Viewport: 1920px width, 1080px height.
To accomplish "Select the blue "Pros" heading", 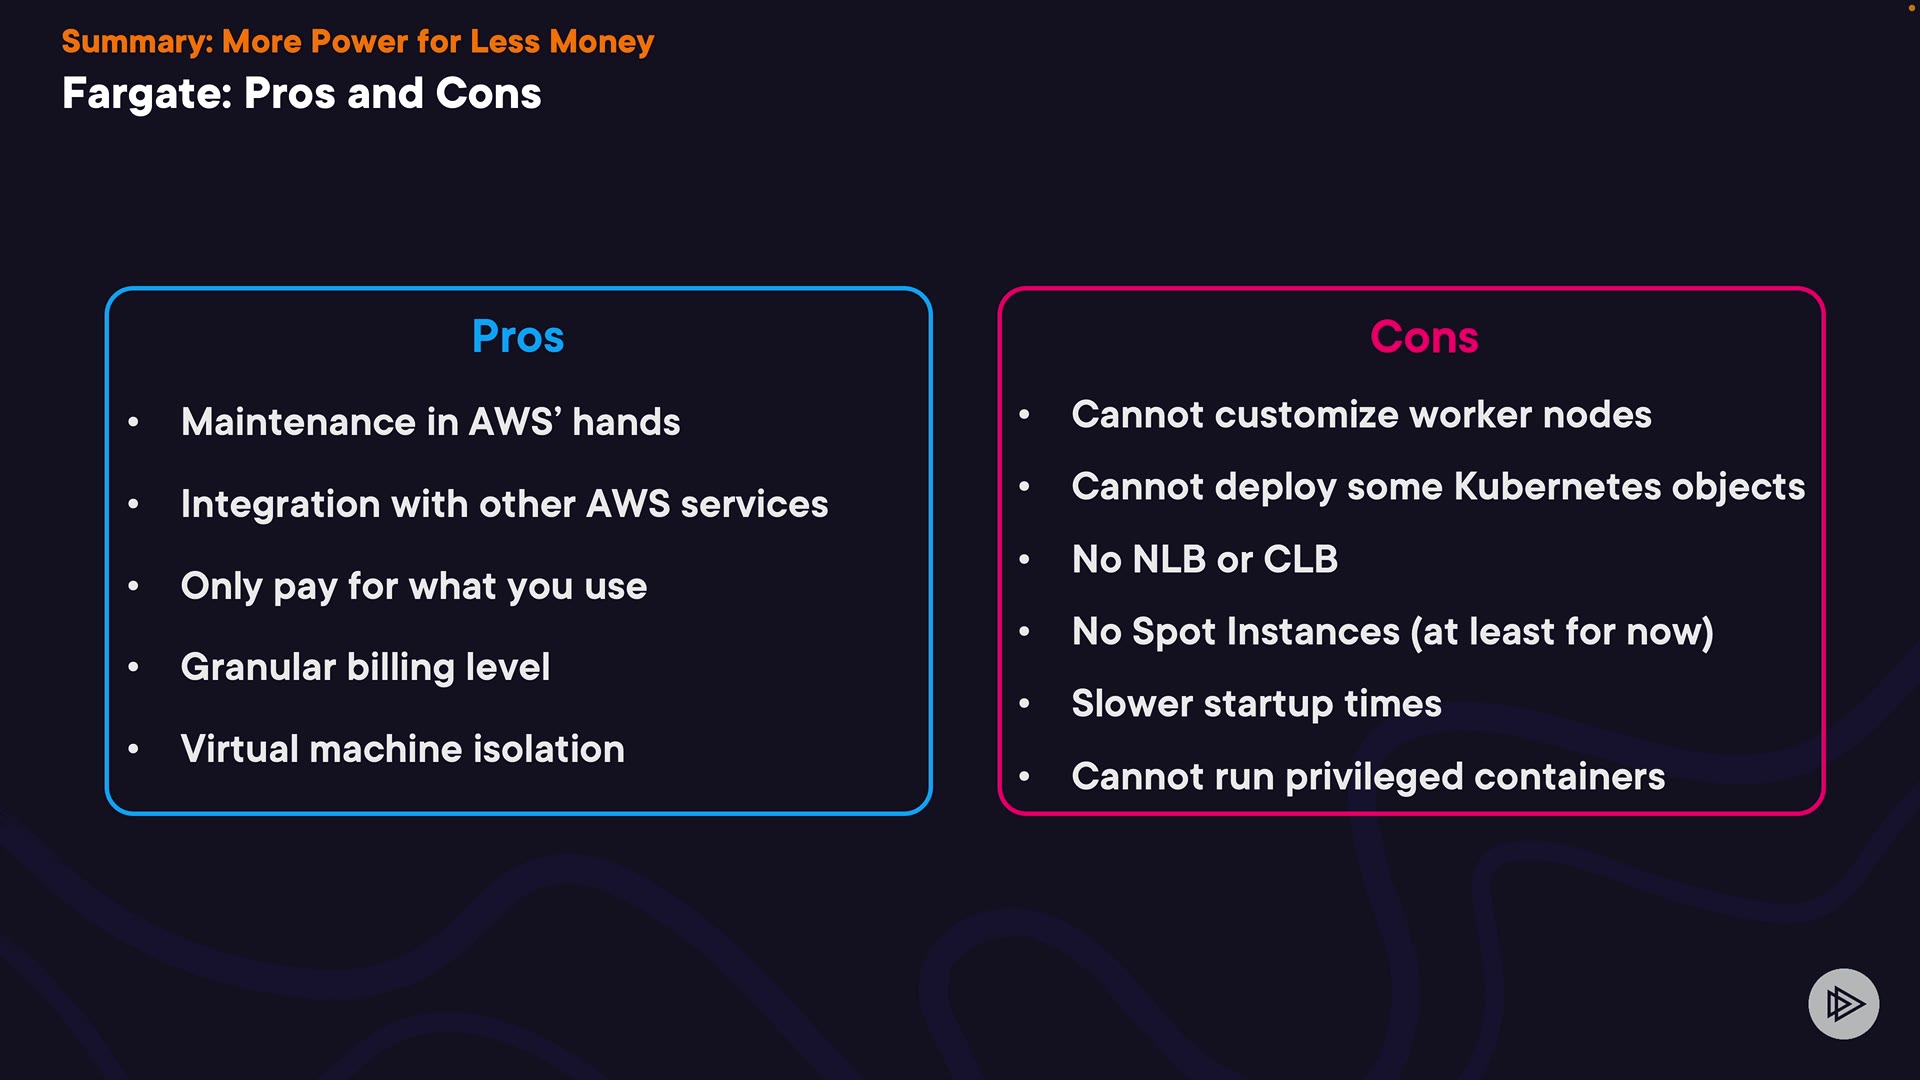I will pyautogui.click(x=518, y=337).
